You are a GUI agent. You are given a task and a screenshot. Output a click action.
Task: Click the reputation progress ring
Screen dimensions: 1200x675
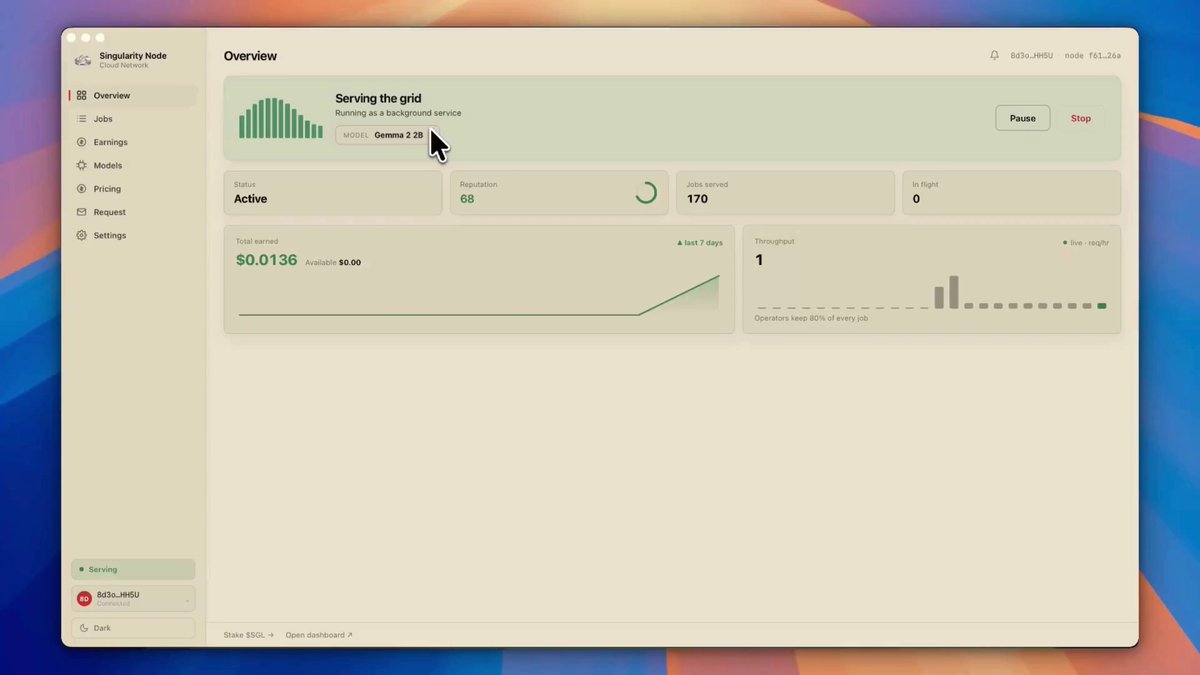point(646,193)
